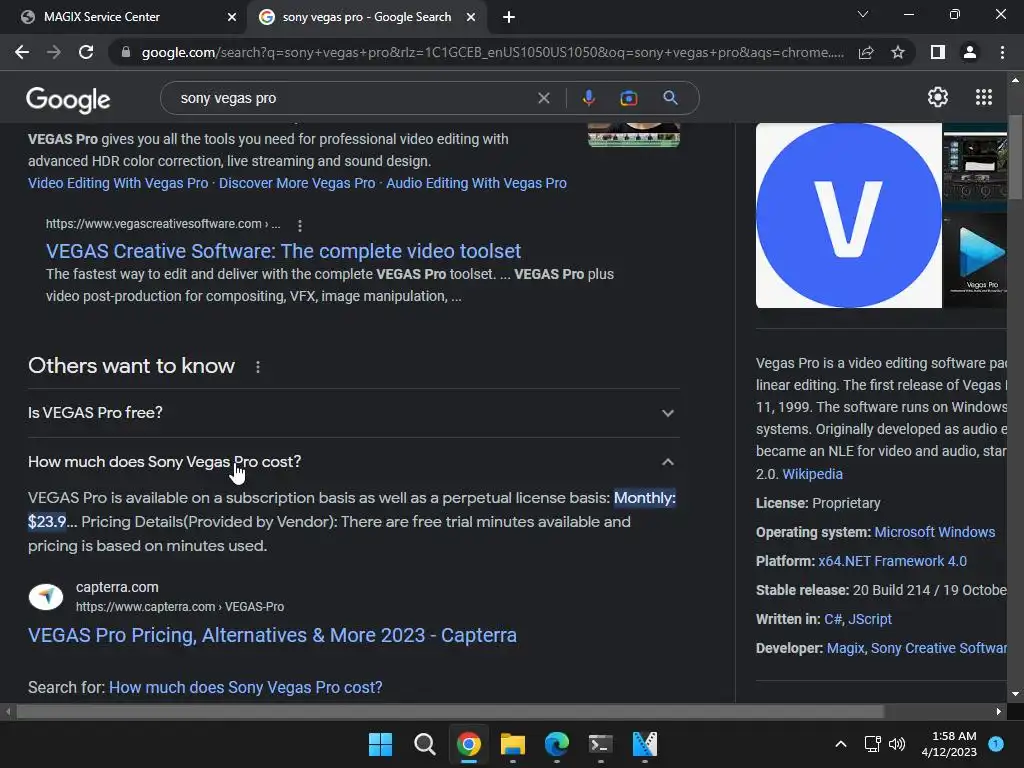Open Vegas Pro editing screenshot thumbnail
The image size is (1024, 768).
coord(975,167)
